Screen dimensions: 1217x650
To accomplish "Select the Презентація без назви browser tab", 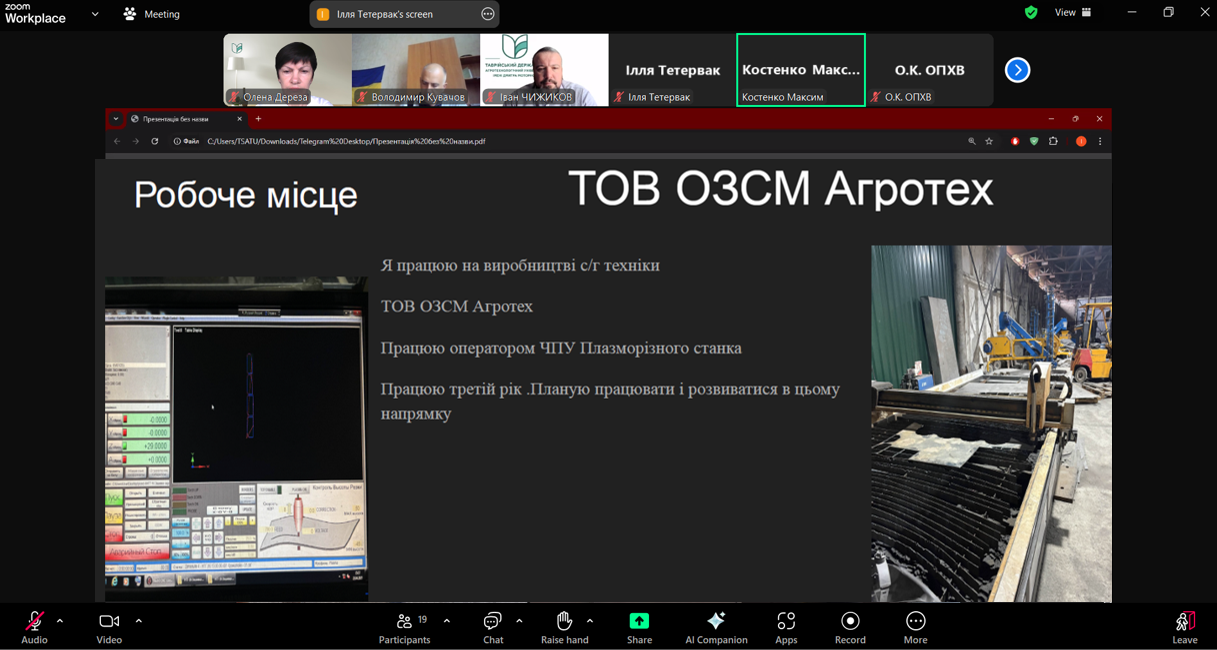I will 185,119.
